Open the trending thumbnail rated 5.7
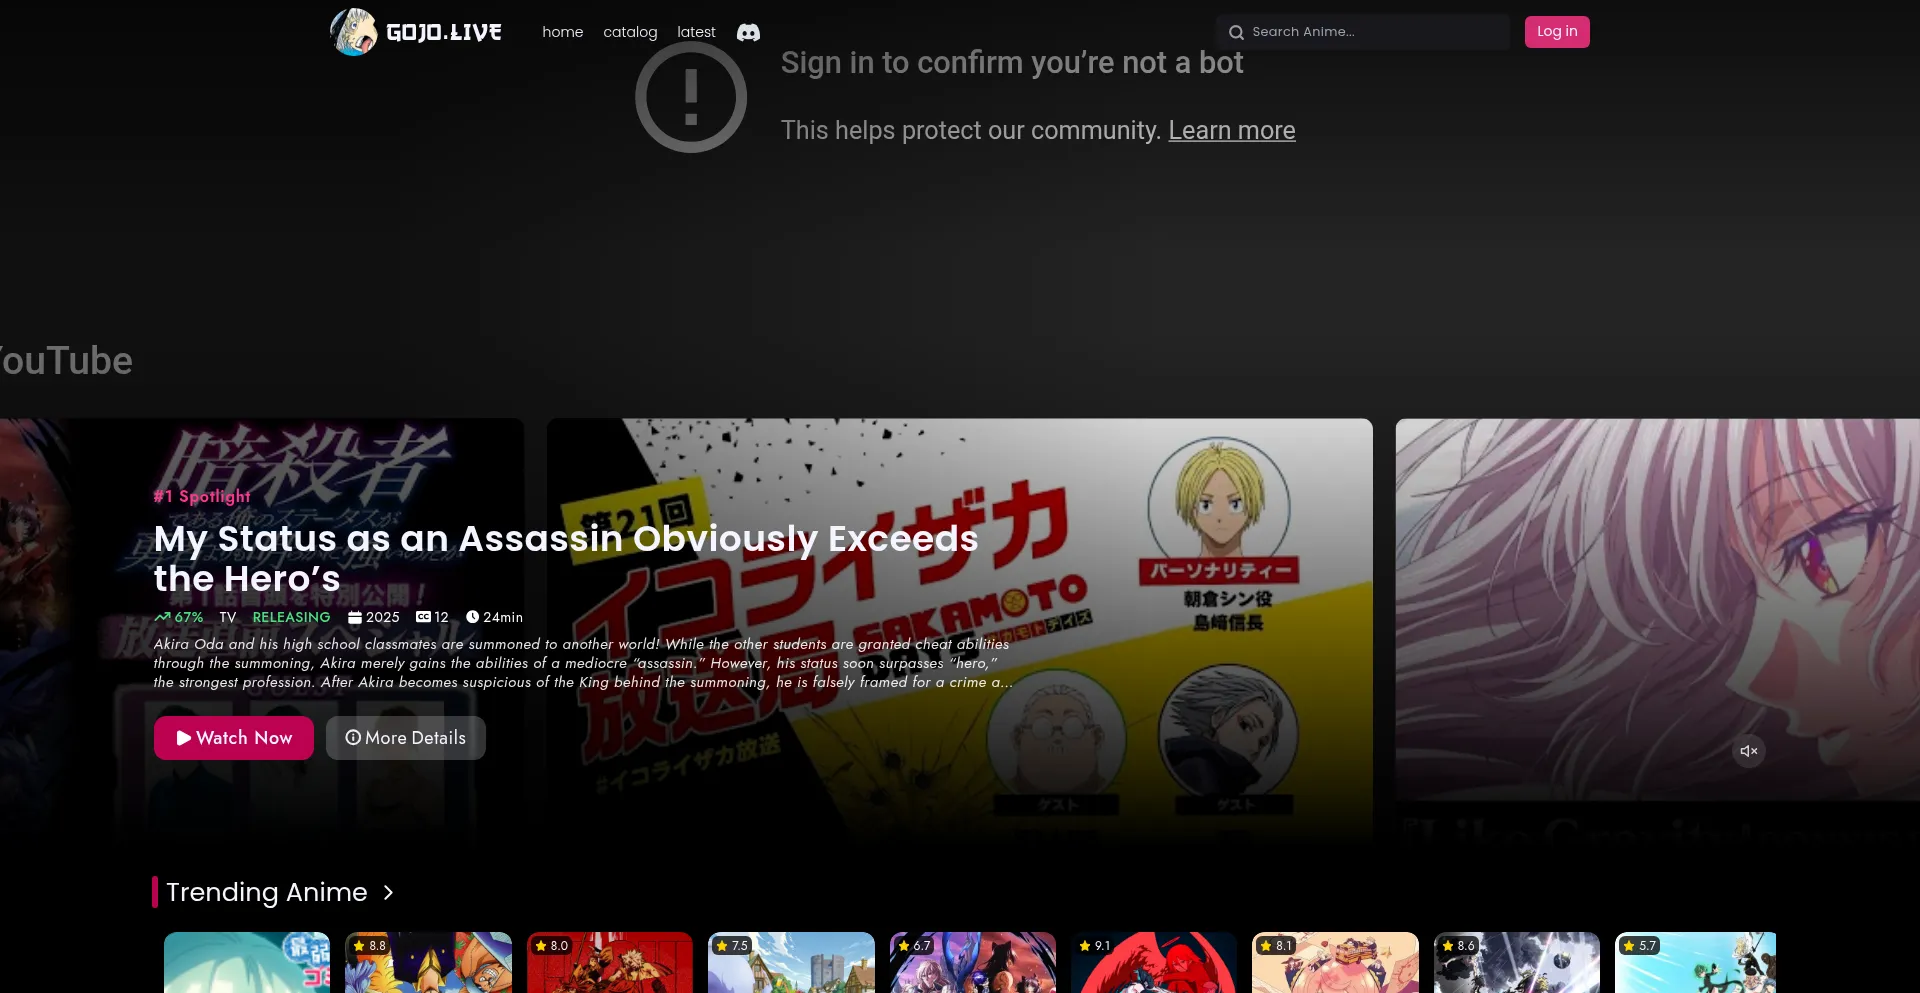1920x993 pixels. pos(1695,965)
